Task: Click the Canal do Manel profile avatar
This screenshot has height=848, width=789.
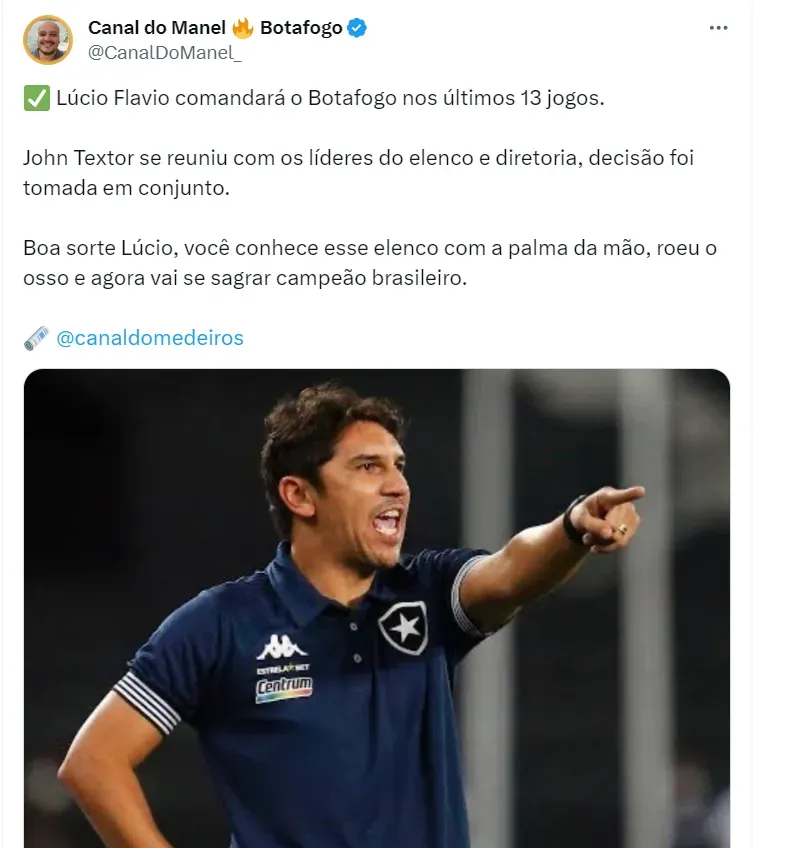Action: (47, 40)
